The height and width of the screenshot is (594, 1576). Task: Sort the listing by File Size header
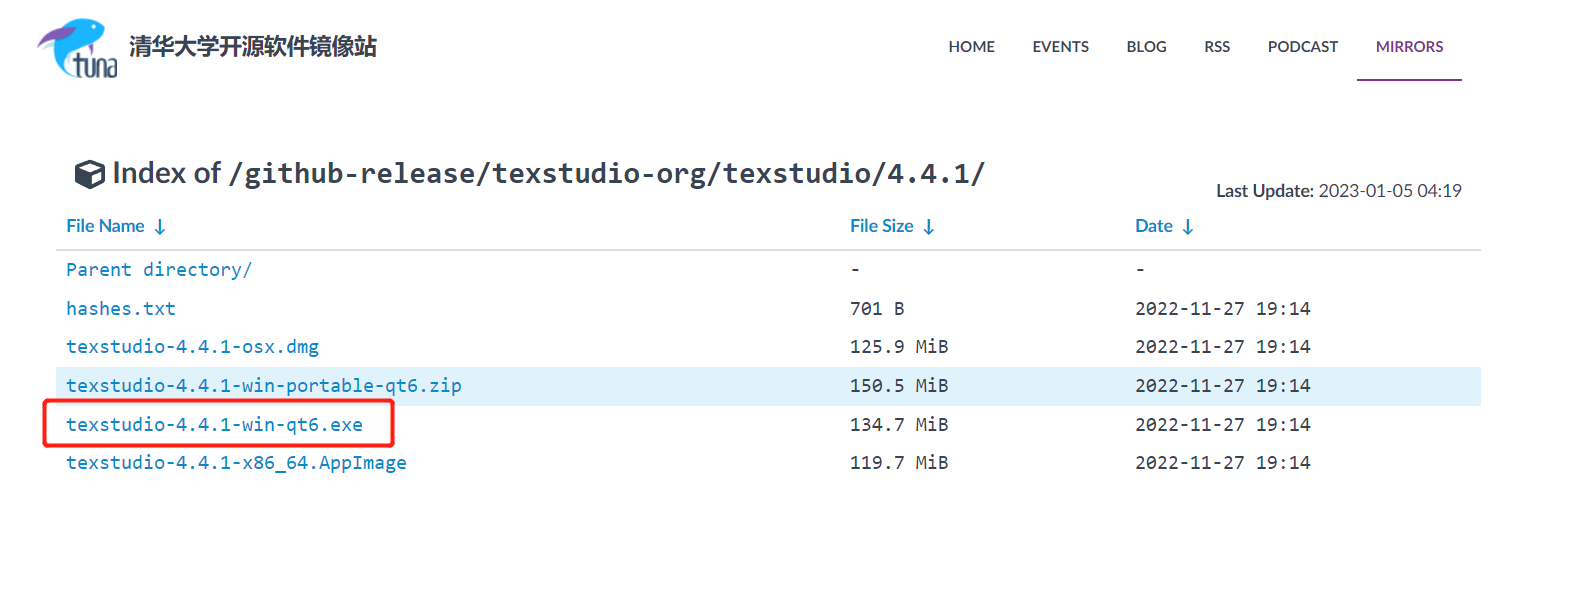pyautogui.click(x=881, y=226)
